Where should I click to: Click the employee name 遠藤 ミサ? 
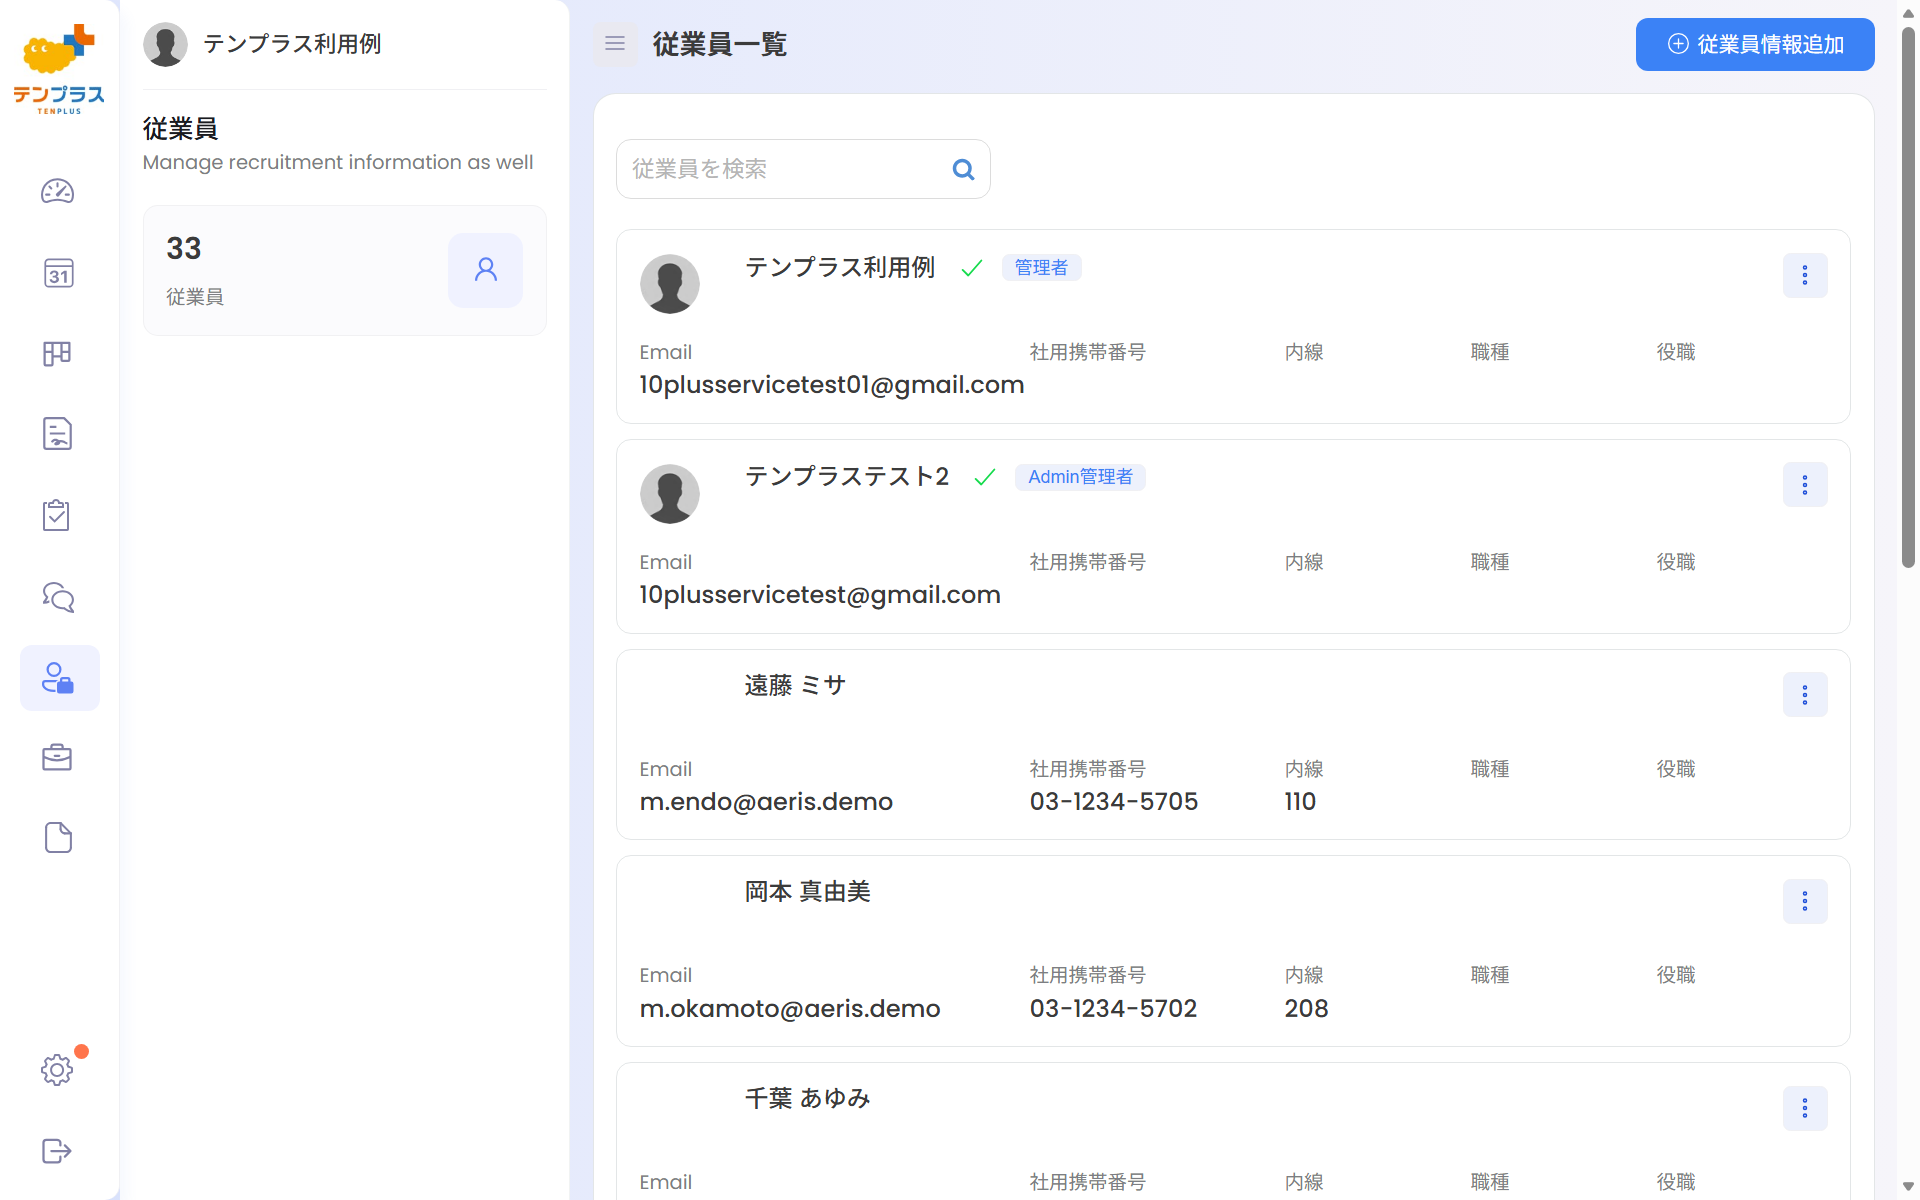[795, 685]
